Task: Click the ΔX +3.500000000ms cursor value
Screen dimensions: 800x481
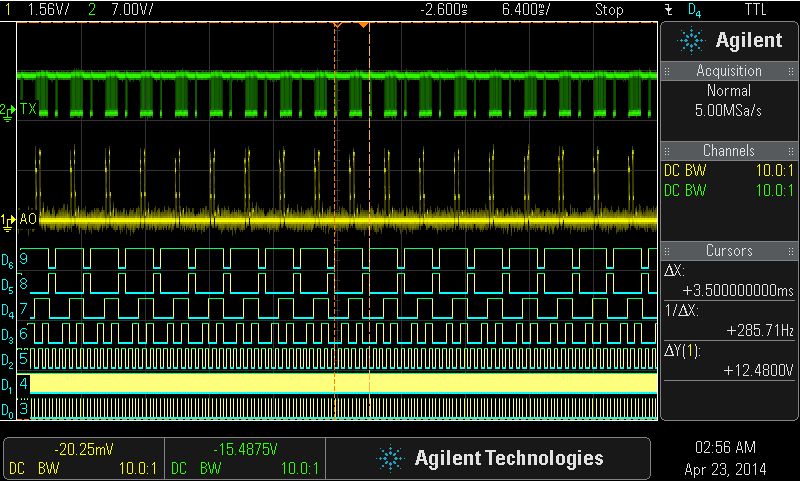Action: tap(738, 291)
